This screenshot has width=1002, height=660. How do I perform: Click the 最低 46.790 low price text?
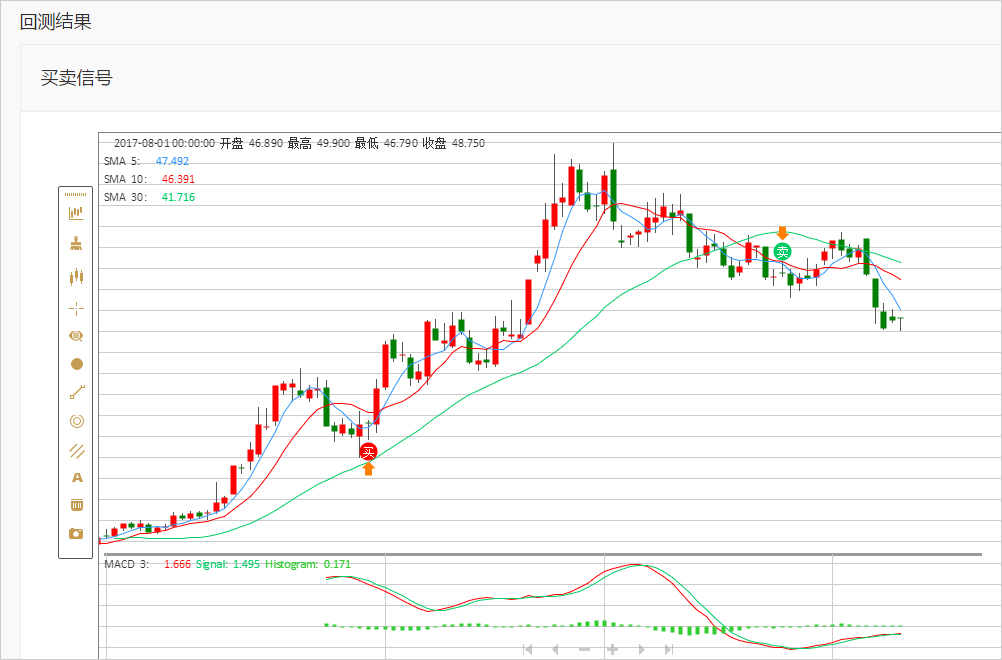tap(386, 143)
